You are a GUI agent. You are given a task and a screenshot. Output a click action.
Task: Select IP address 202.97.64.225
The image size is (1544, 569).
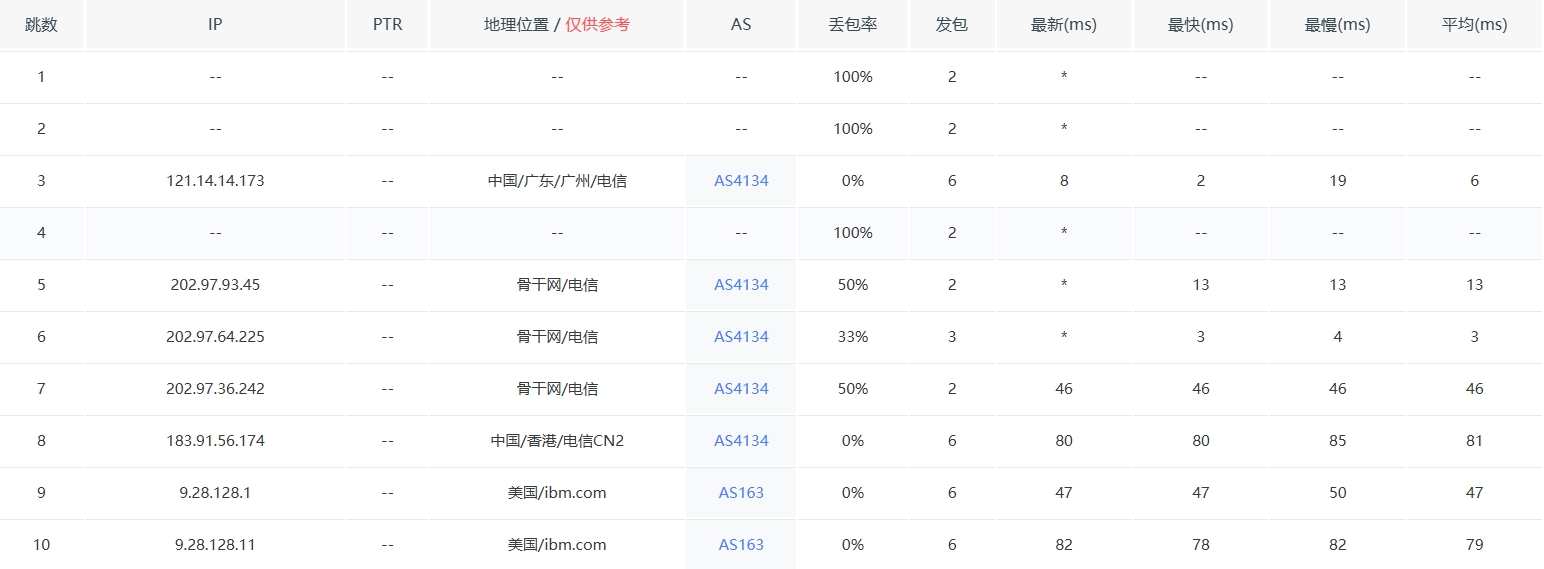[x=215, y=337]
